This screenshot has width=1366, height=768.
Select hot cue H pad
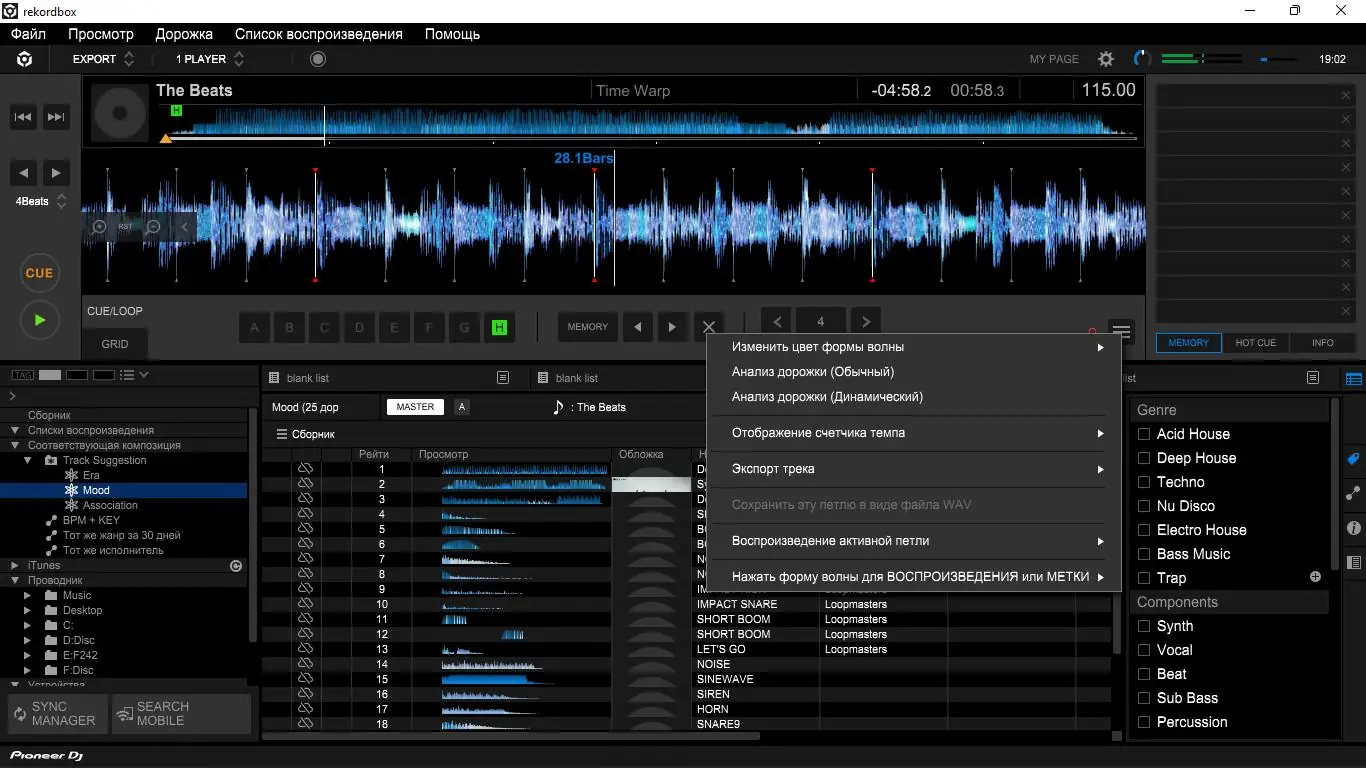[499, 327]
